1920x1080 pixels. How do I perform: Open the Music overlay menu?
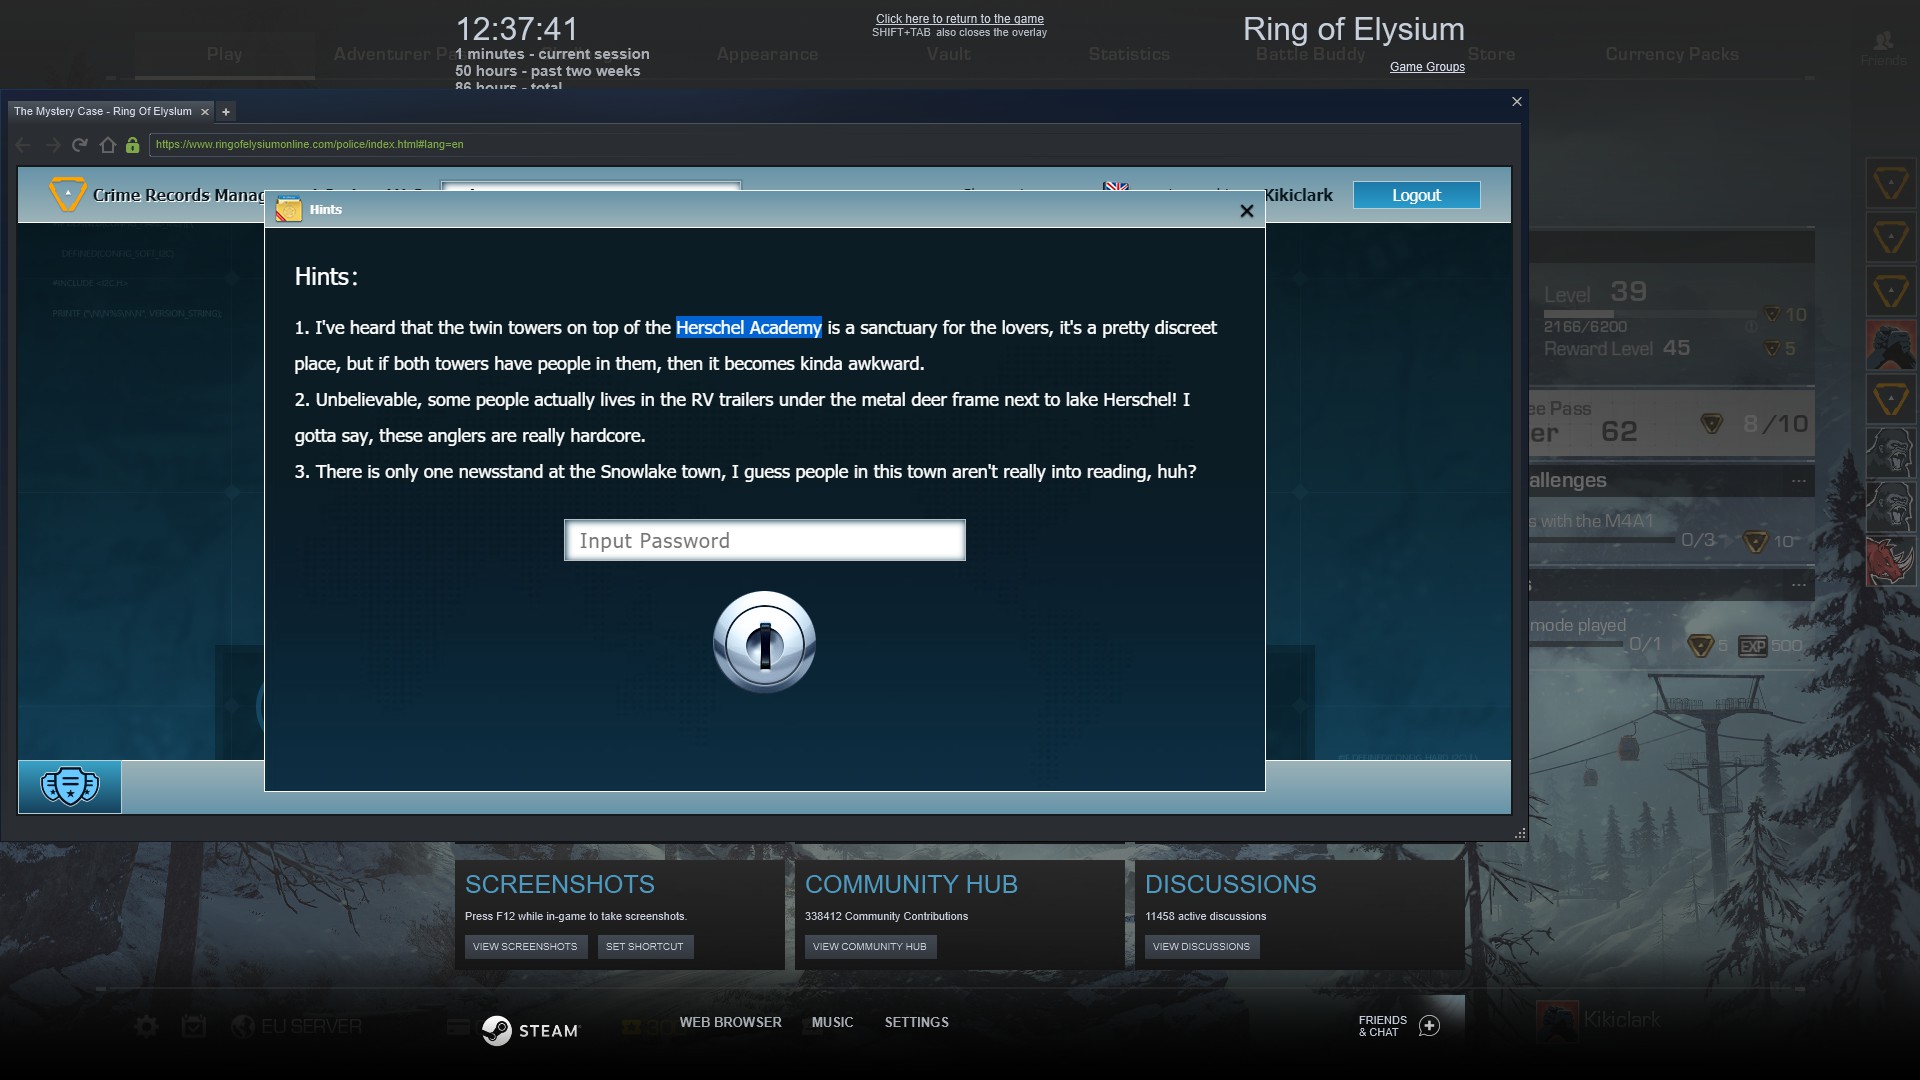[x=832, y=1022]
